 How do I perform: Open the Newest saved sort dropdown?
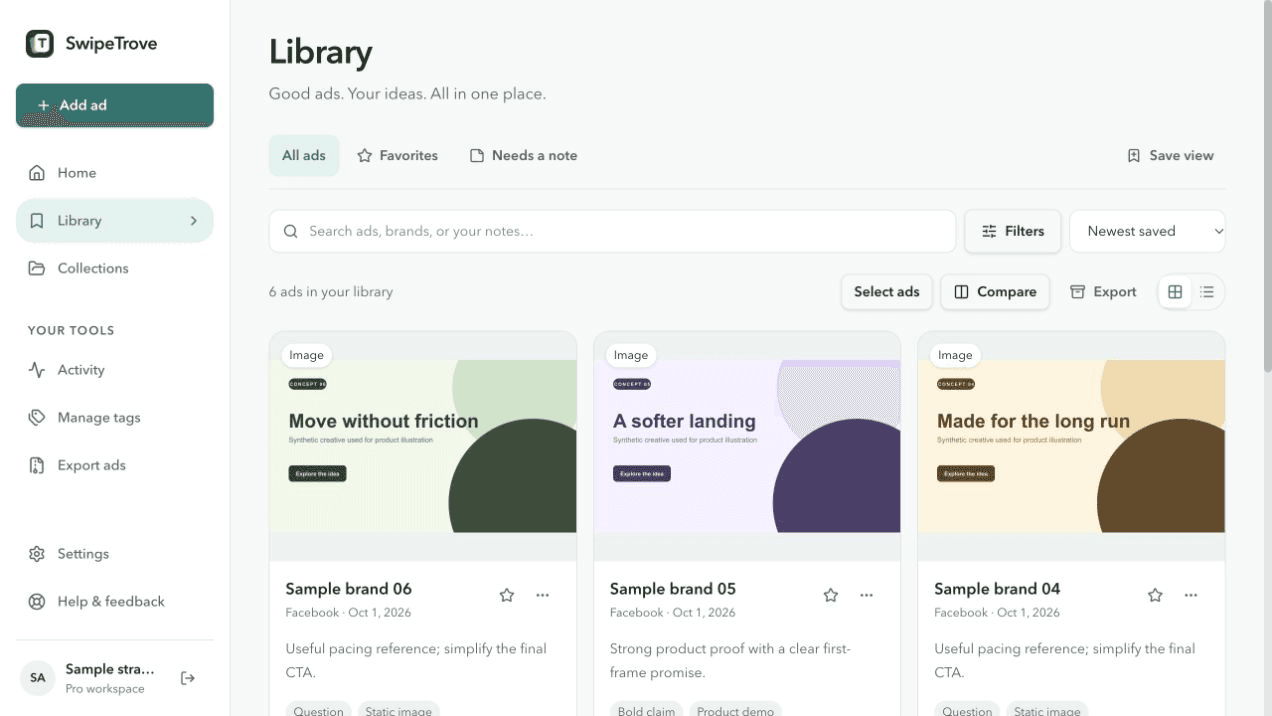point(1148,231)
